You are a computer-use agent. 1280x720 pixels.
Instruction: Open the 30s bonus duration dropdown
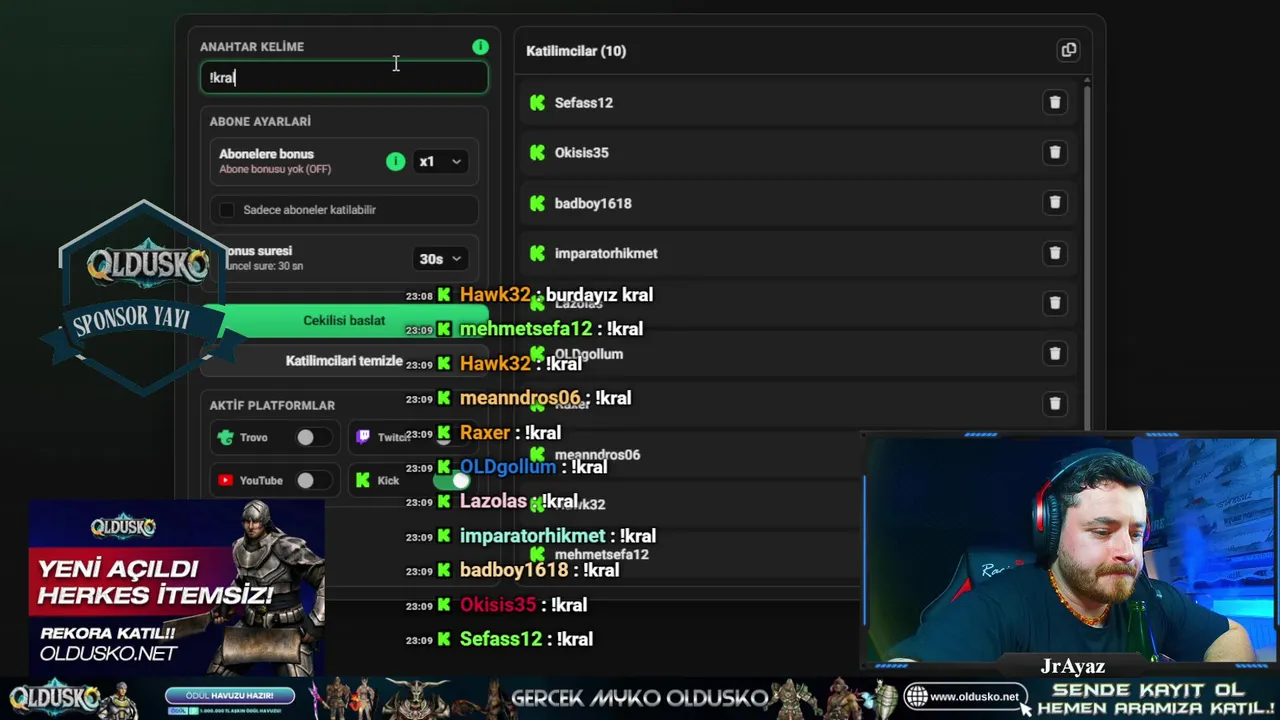coord(440,259)
